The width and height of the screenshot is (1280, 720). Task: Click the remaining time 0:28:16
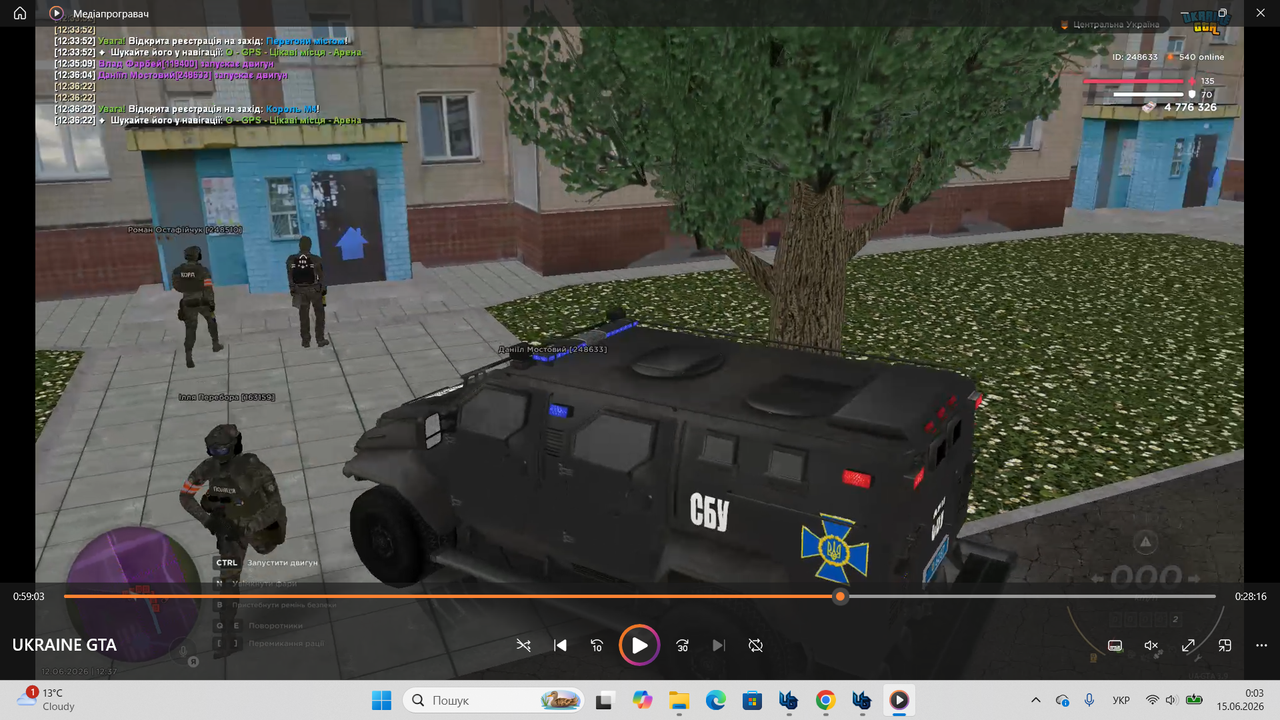click(x=1251, y=596)
